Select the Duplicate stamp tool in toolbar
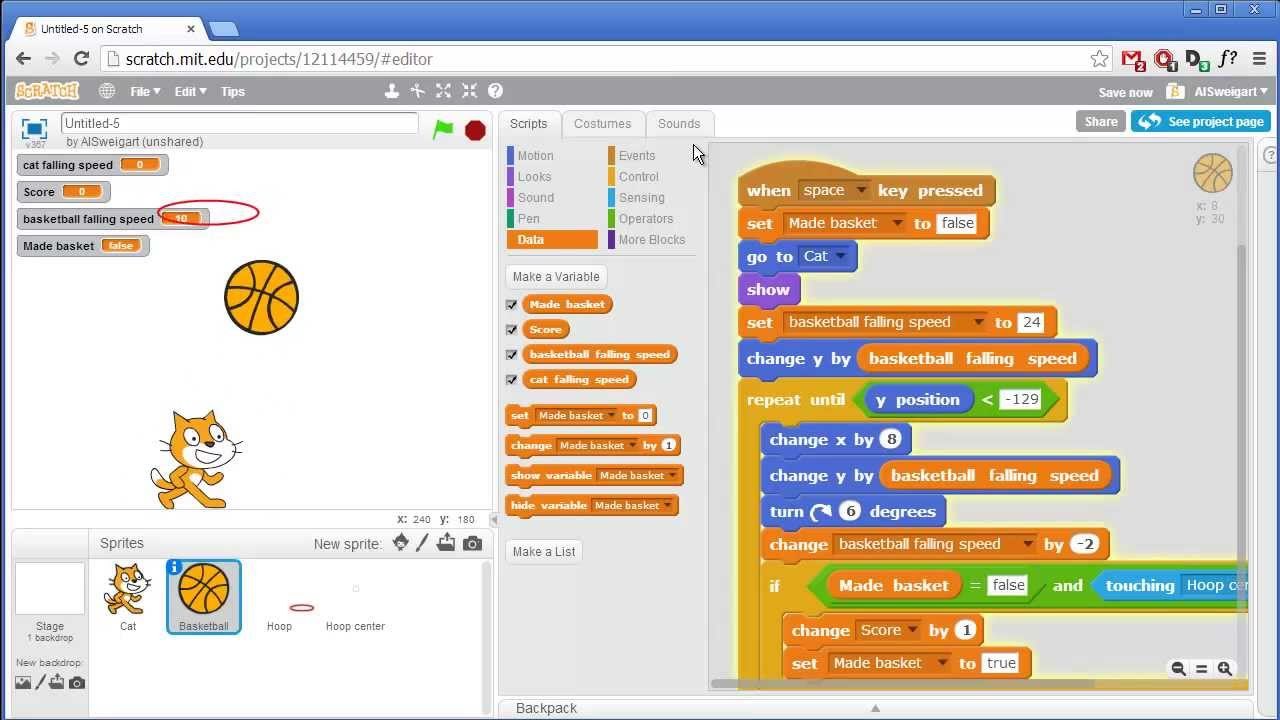Screen dimensions: 1280x720 coord(392,91)
